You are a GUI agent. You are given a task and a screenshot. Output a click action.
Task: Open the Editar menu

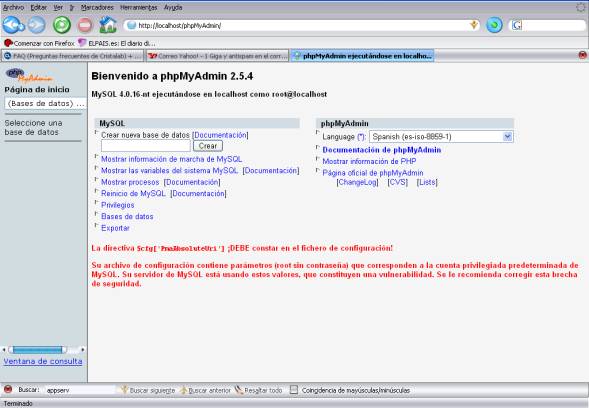(x=39, y=8)
